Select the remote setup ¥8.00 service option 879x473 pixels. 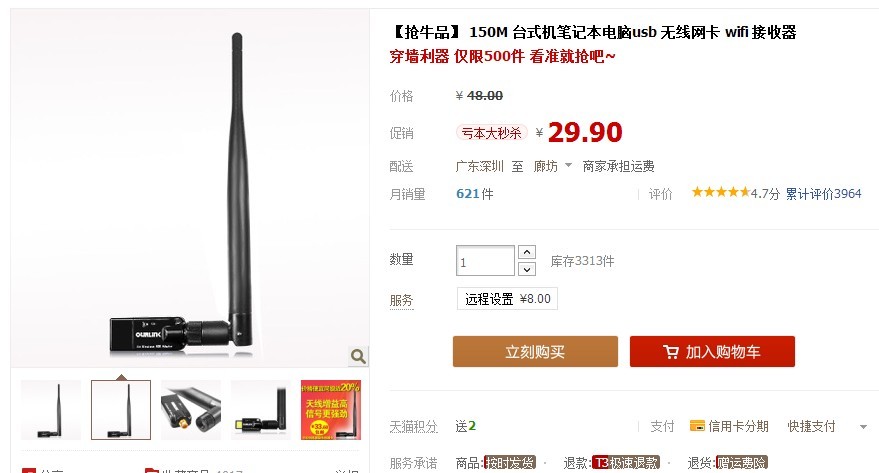pos(507,299)
